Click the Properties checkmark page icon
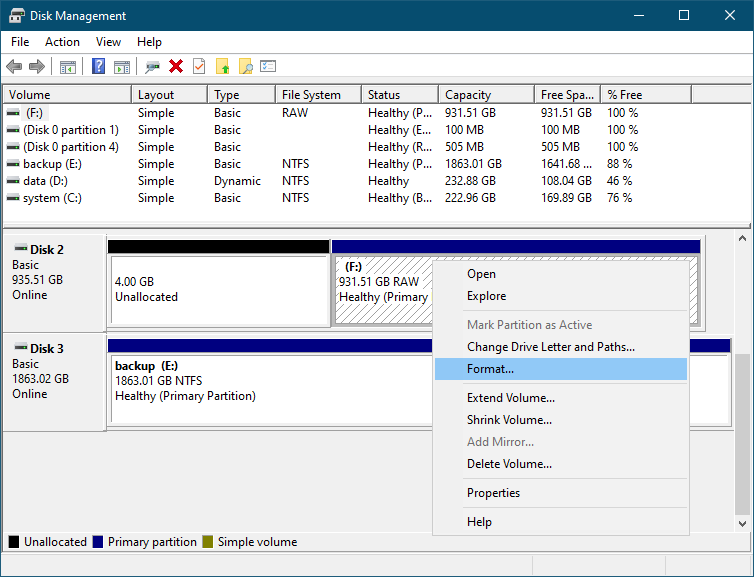This screenshot has height=577, width=754. pos(199,66)
